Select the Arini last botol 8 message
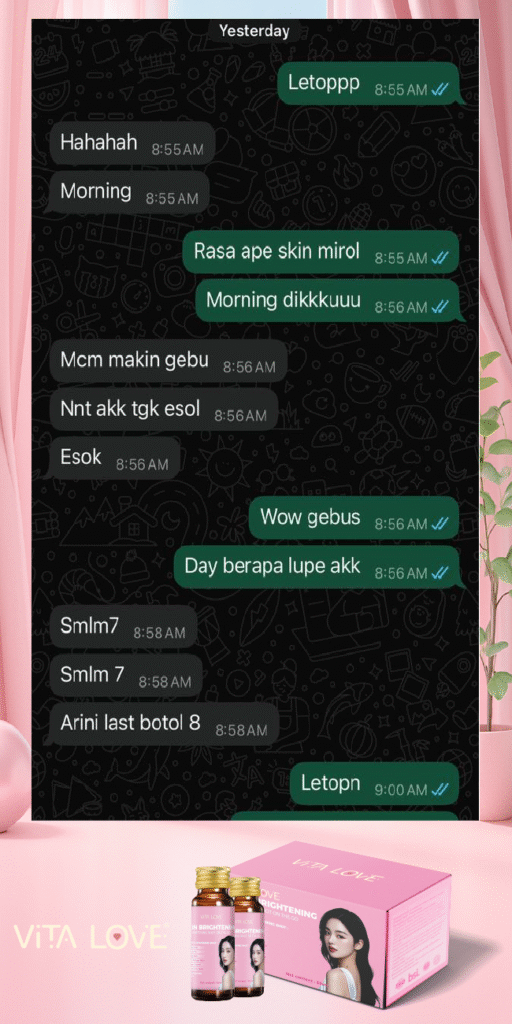Screen dimensions: 512x1024 coord(163,724)
